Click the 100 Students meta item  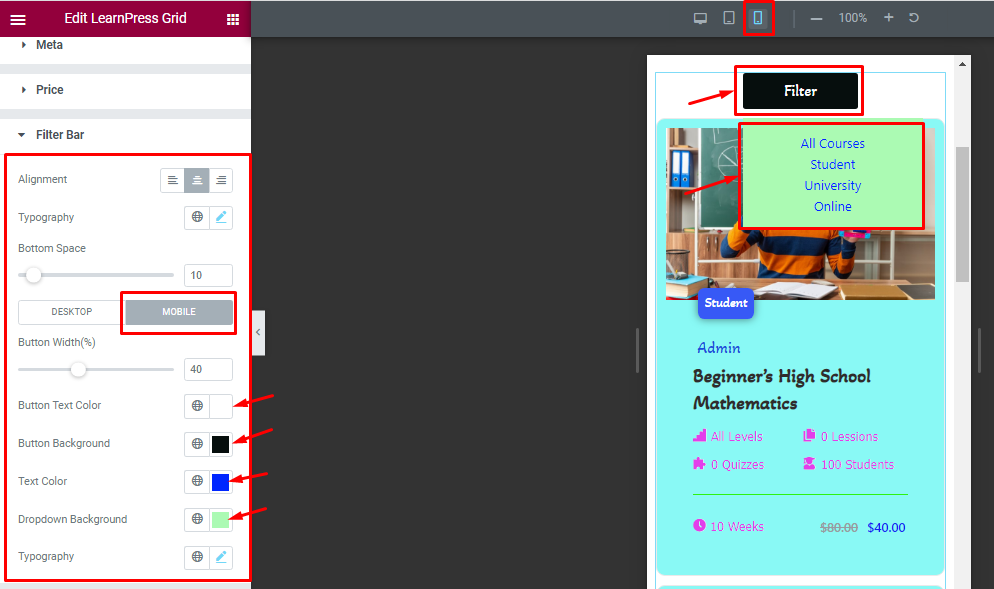[848, 464]
